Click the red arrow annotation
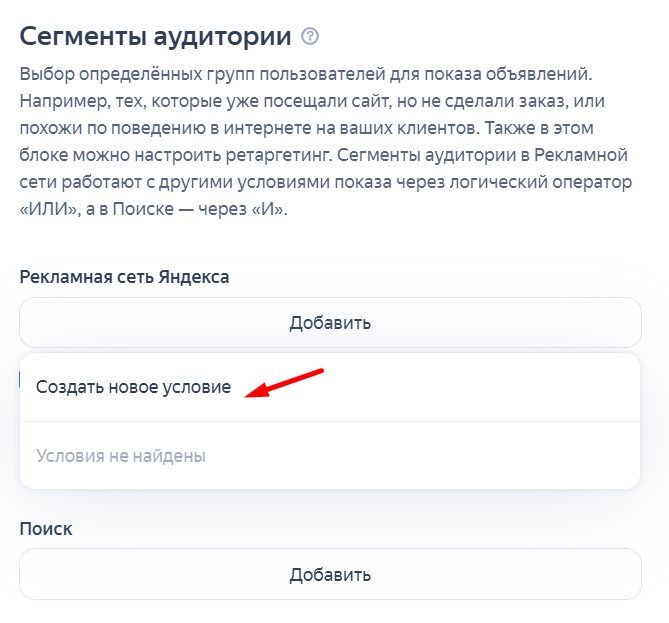This screenshot has width=669, height=623. pos(284,384)
